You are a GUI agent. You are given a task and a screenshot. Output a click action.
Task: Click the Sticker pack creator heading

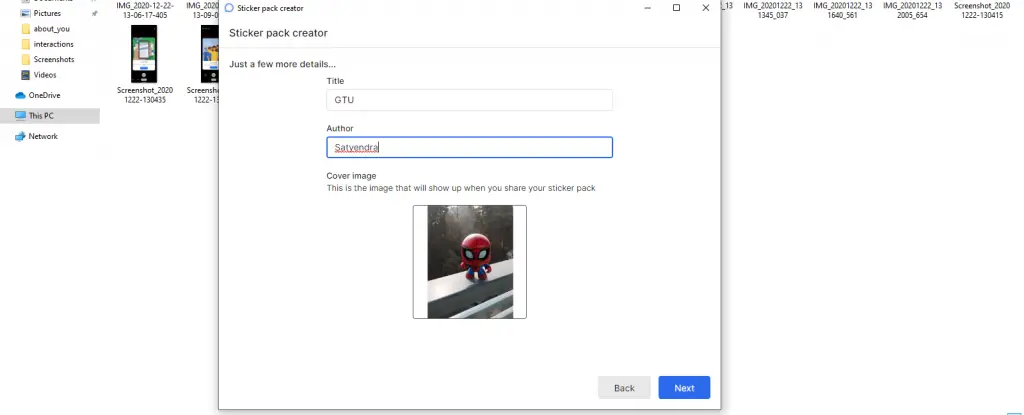coord(278,33)
